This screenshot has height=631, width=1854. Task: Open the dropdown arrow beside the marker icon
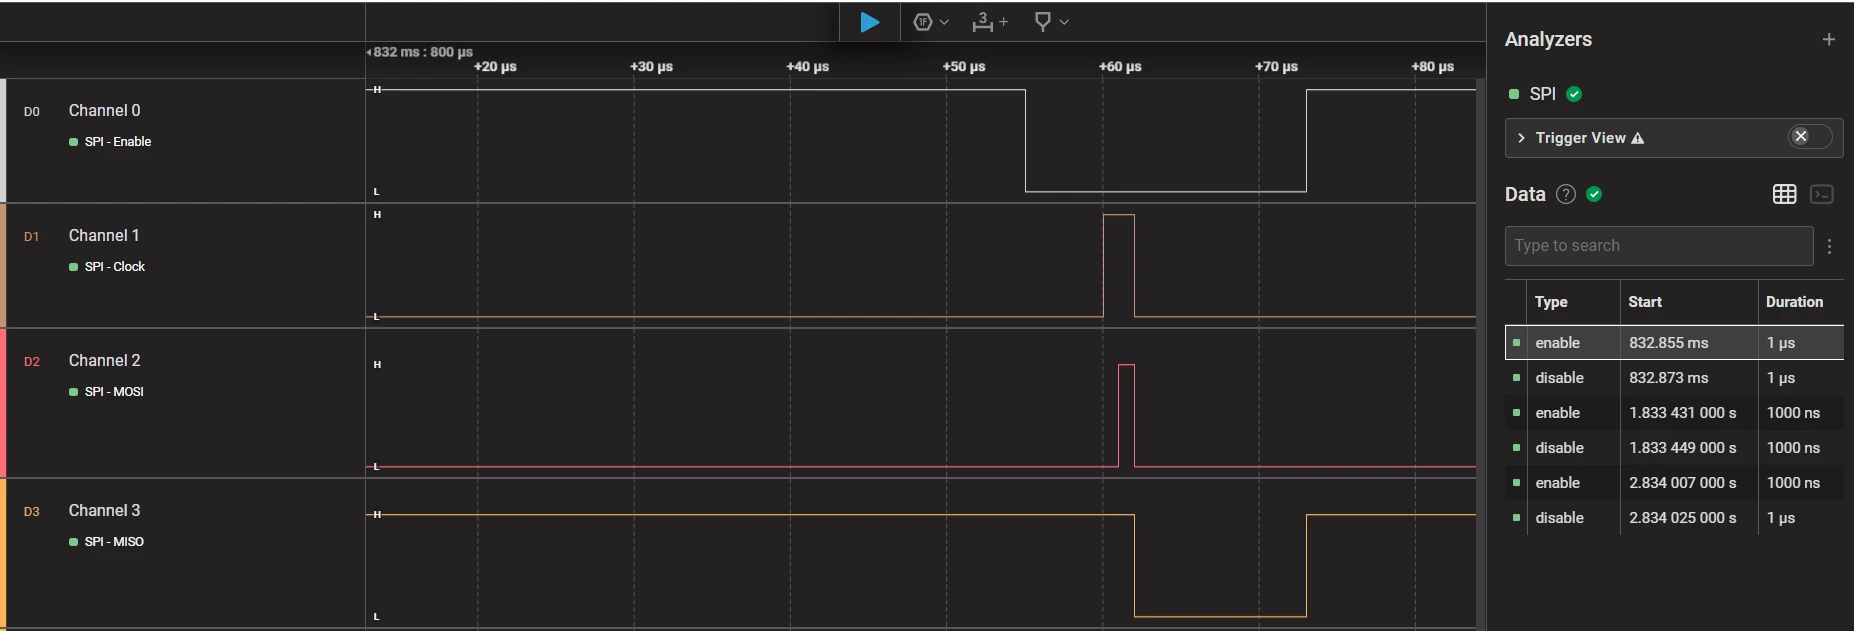tap(1064, 22)
